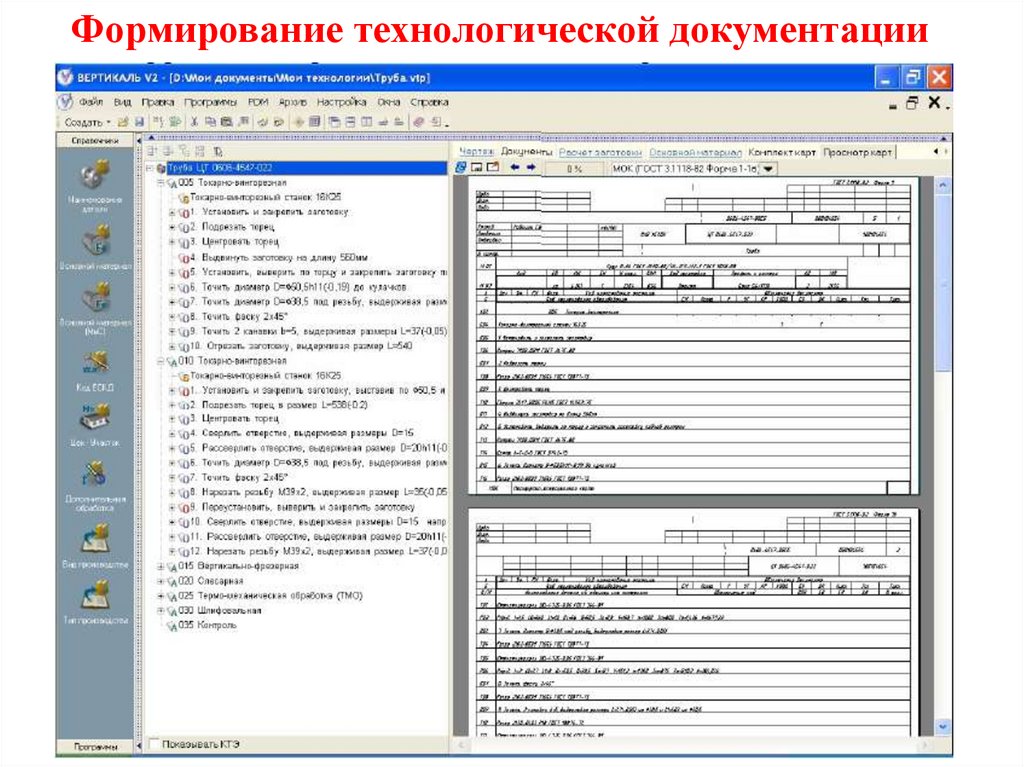Image resolution: width=1024 pixels, height=767 pixels.
Task: Click the pink eraser icon in the toolbar
Action: (x=419, y=122)
